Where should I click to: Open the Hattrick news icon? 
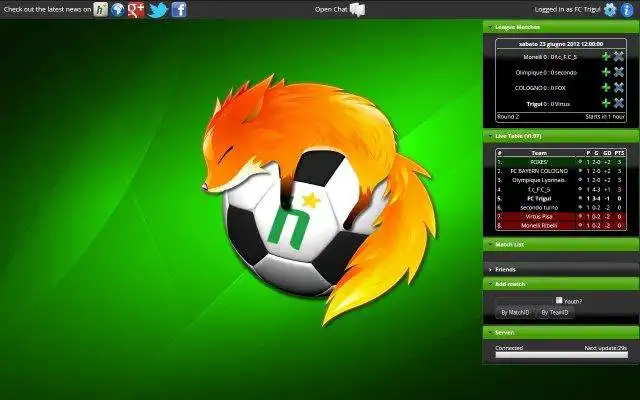[x=100, y=9]
